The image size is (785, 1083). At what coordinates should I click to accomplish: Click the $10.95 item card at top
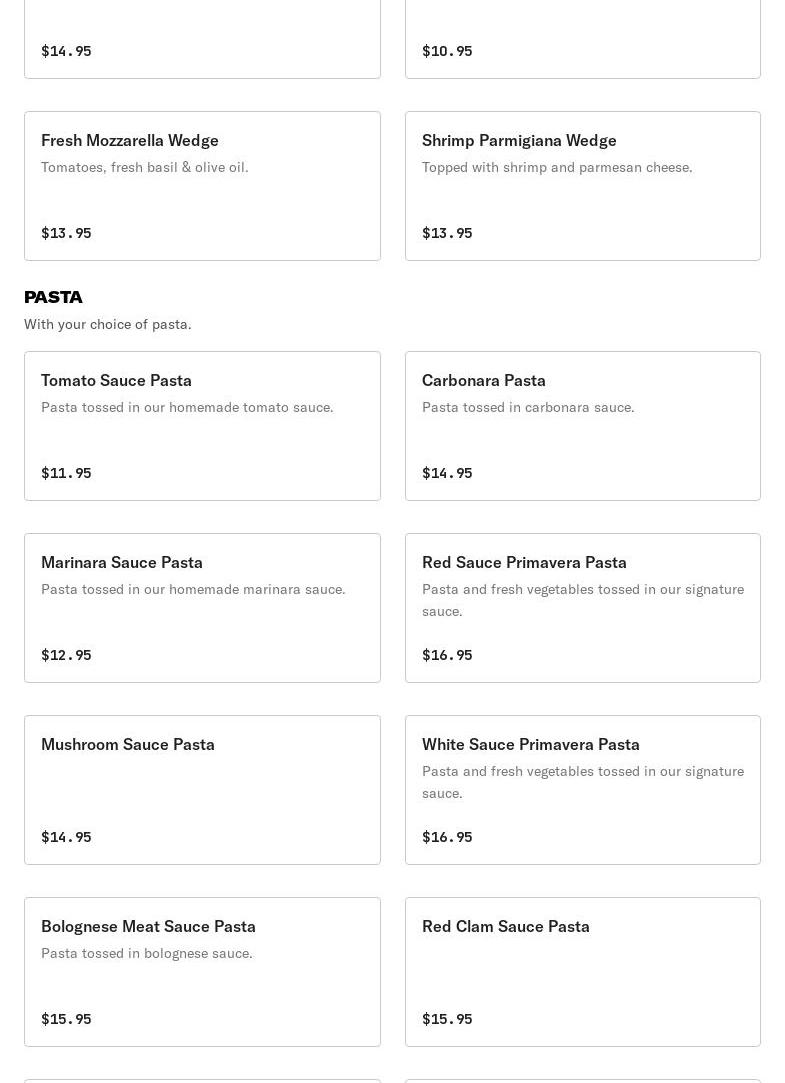click(x=582, y=40)
